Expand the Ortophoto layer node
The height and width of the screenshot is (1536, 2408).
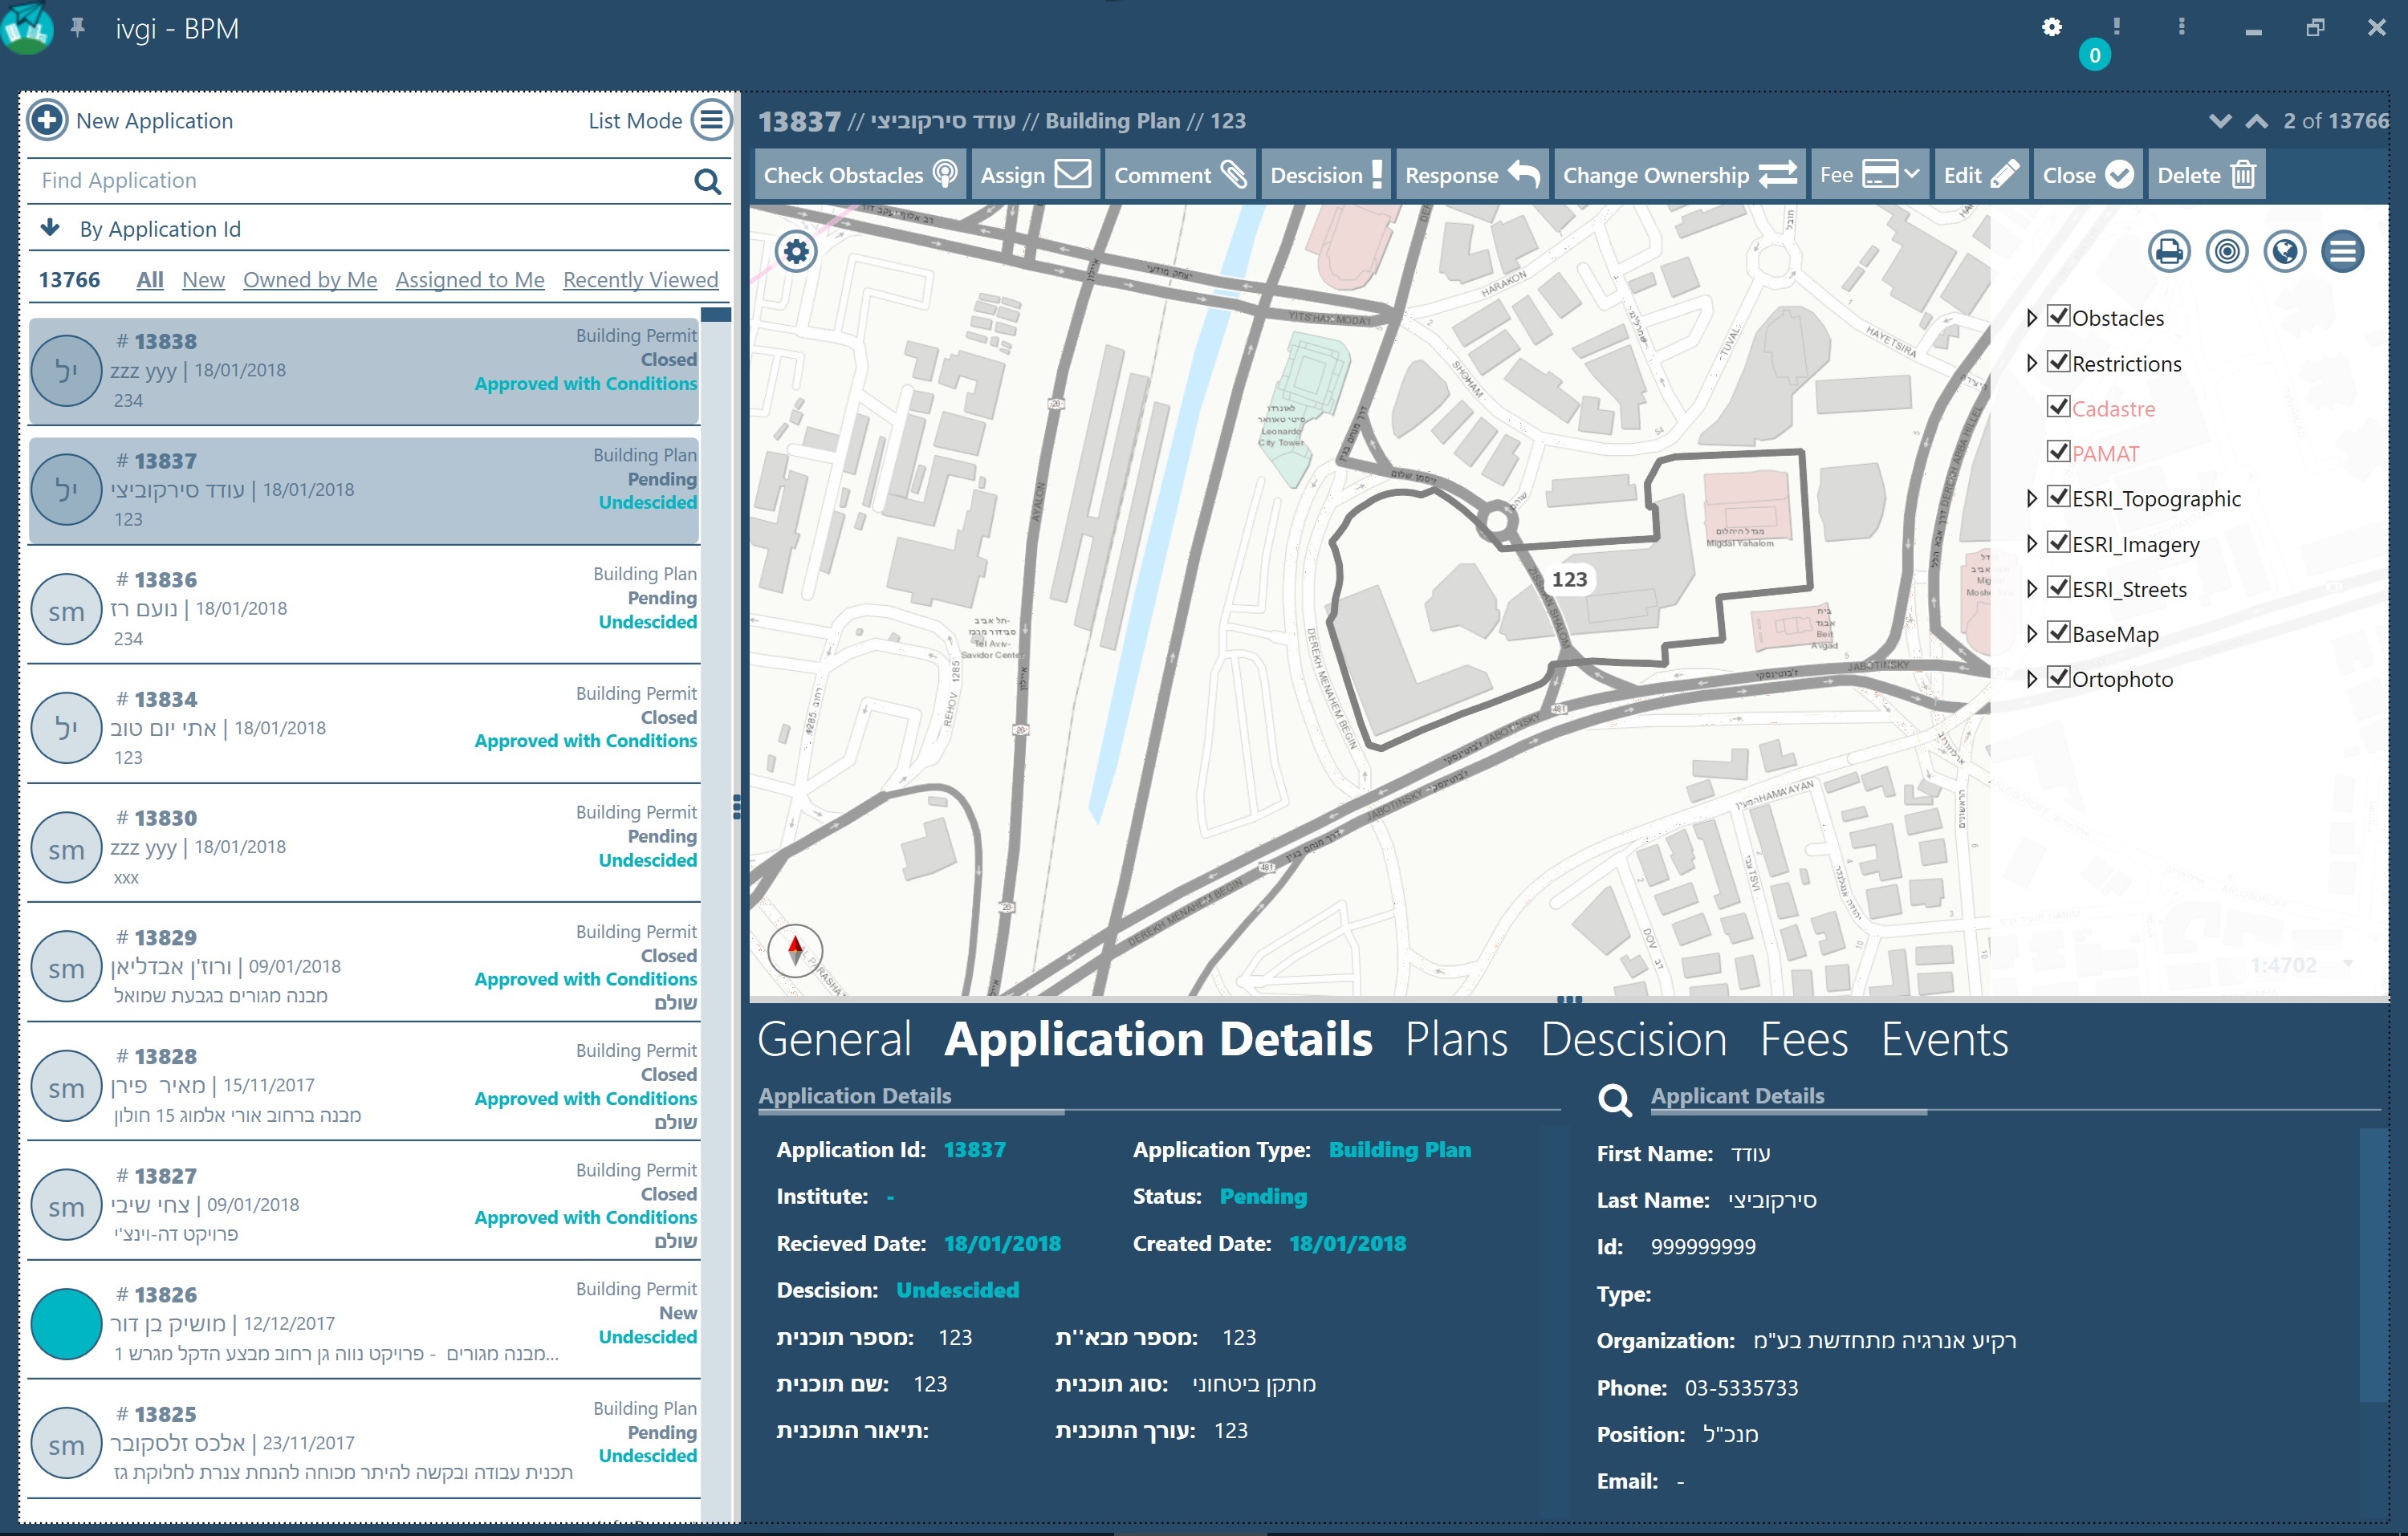tap(2031, 679)
